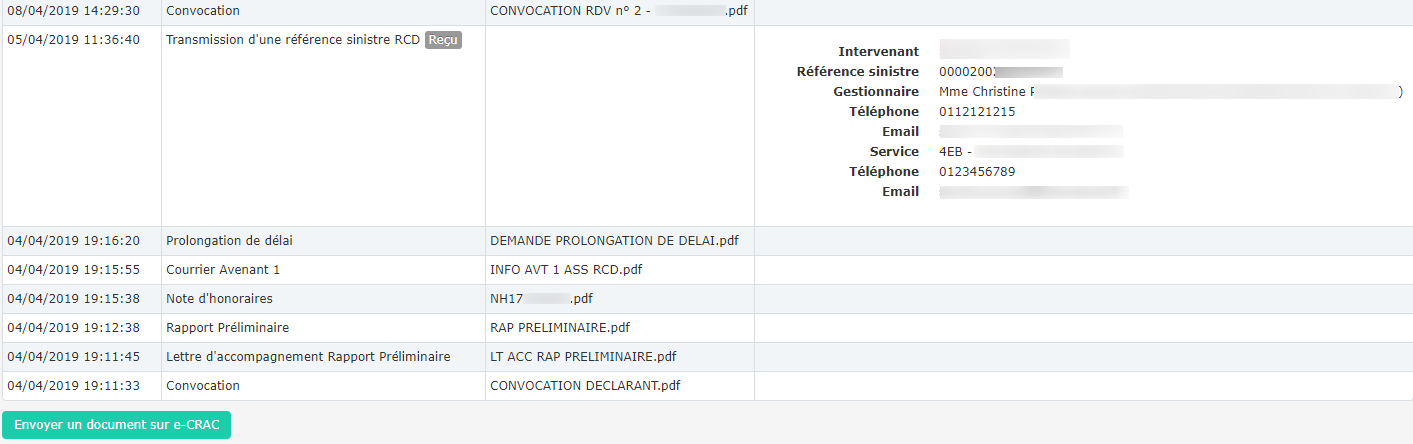Click the 05/04/2019 11:36:40 date cell

pyautogui.click(x=73, y=40)
